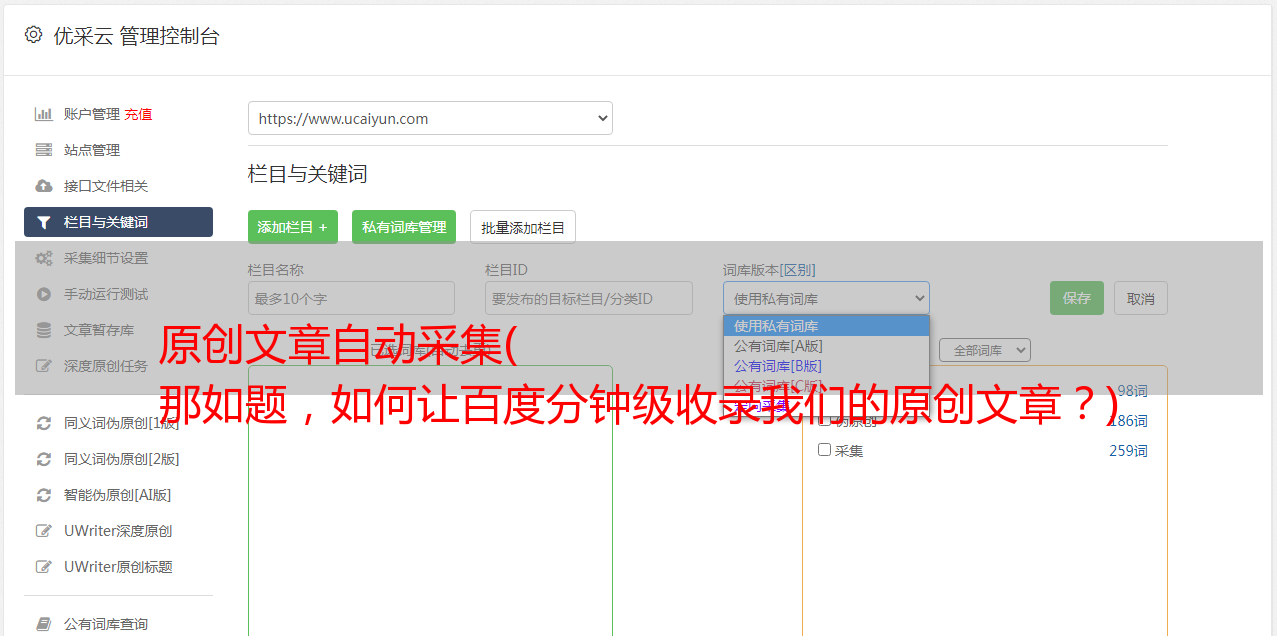
Task: Open the site URL dropdown
Action: point(430,118)
